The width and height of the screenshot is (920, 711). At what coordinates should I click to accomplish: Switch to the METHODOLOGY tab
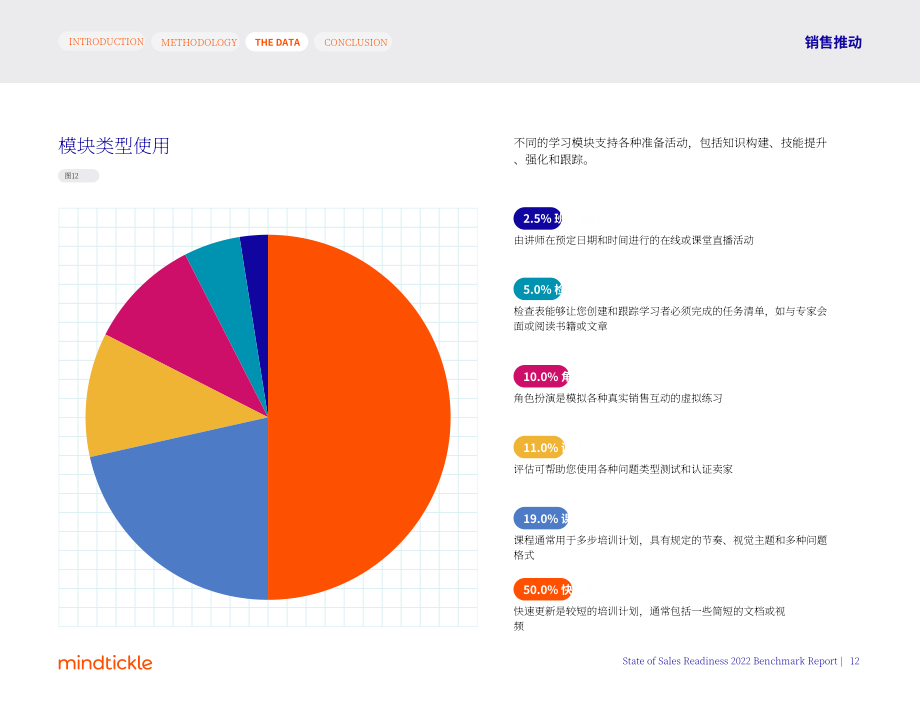coord(195,42)
